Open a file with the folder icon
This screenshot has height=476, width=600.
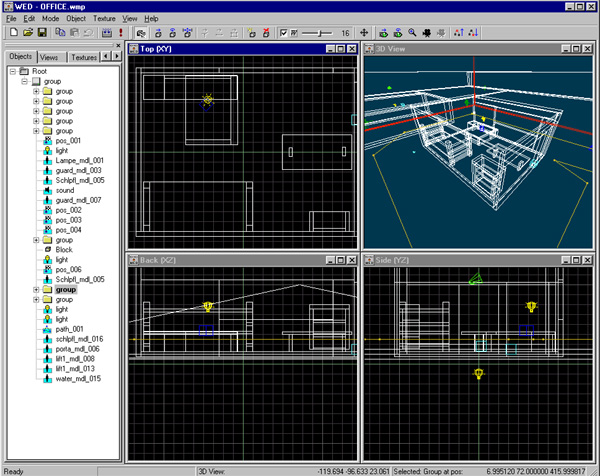point(26,33)
